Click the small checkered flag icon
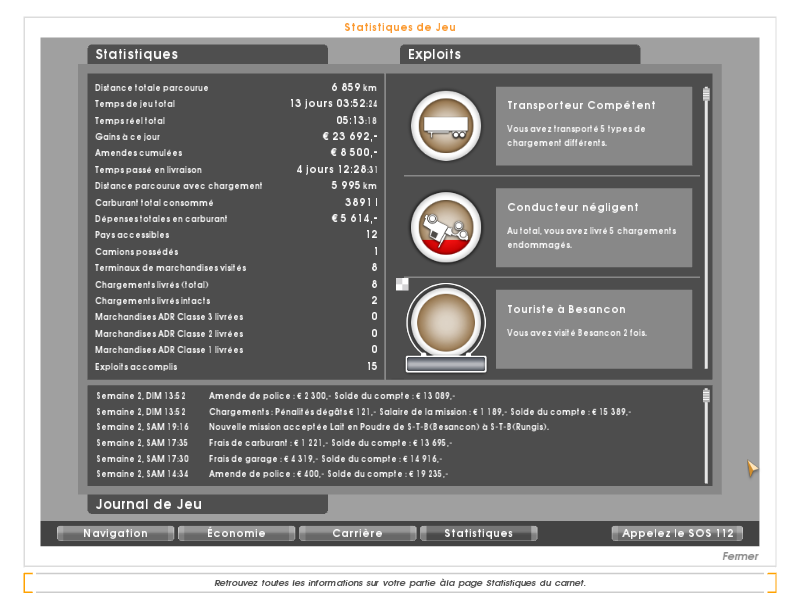 point(402,284)
